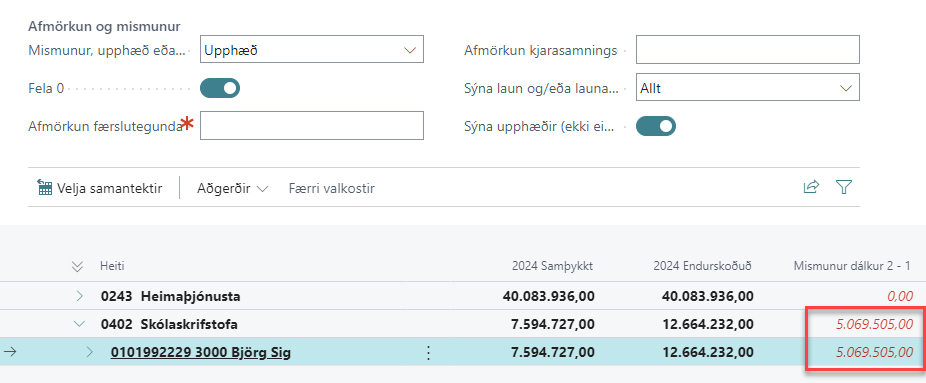The height and width of the screenshot is (383, 926).
Task: Open the share icon in toolbar
Action: [x=811, y=187]
